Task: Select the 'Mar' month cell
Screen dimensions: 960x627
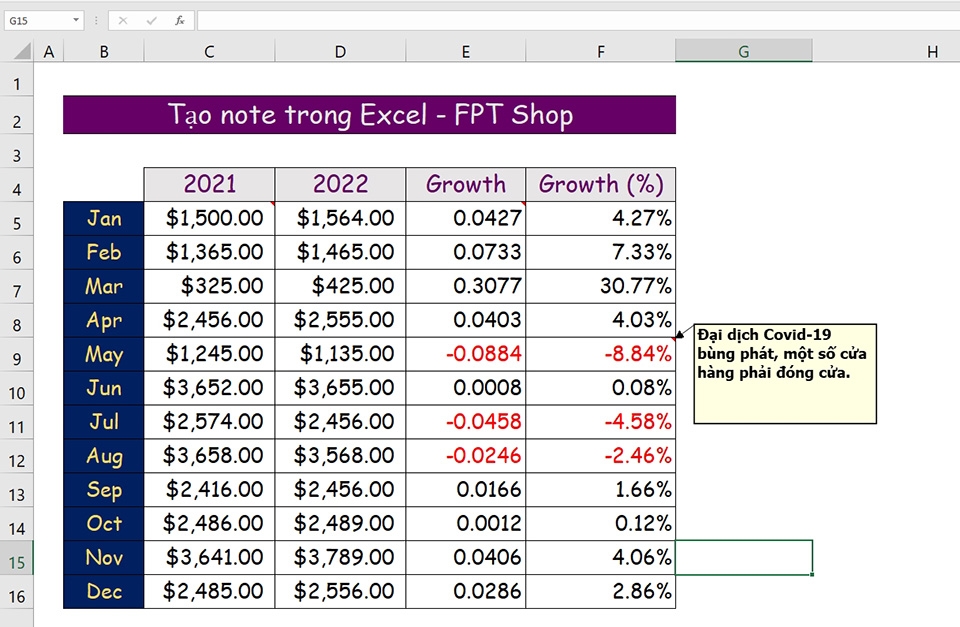Action: coord(104,286)
